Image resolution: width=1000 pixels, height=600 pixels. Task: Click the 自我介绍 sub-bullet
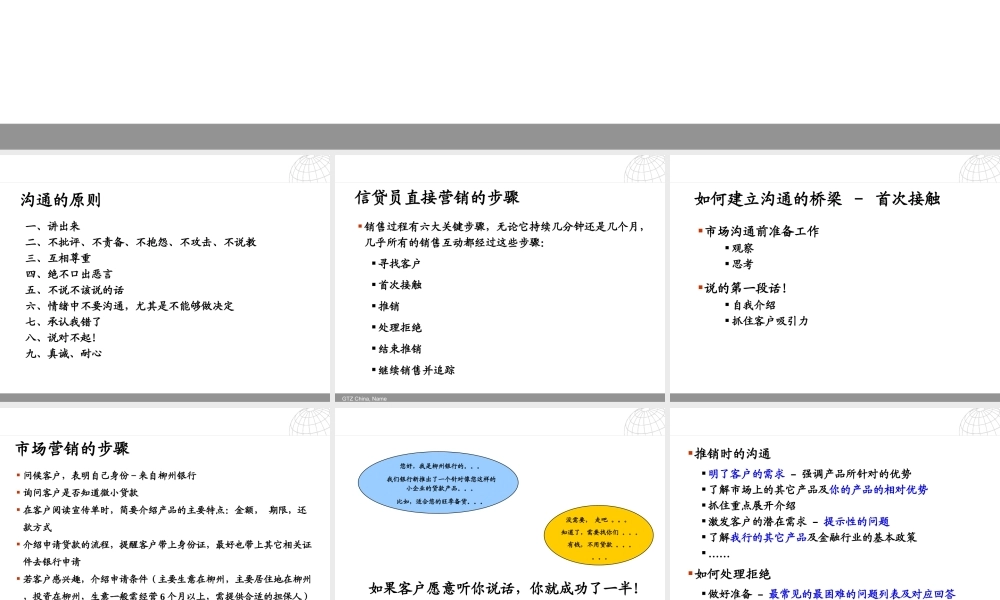(753, 305)
